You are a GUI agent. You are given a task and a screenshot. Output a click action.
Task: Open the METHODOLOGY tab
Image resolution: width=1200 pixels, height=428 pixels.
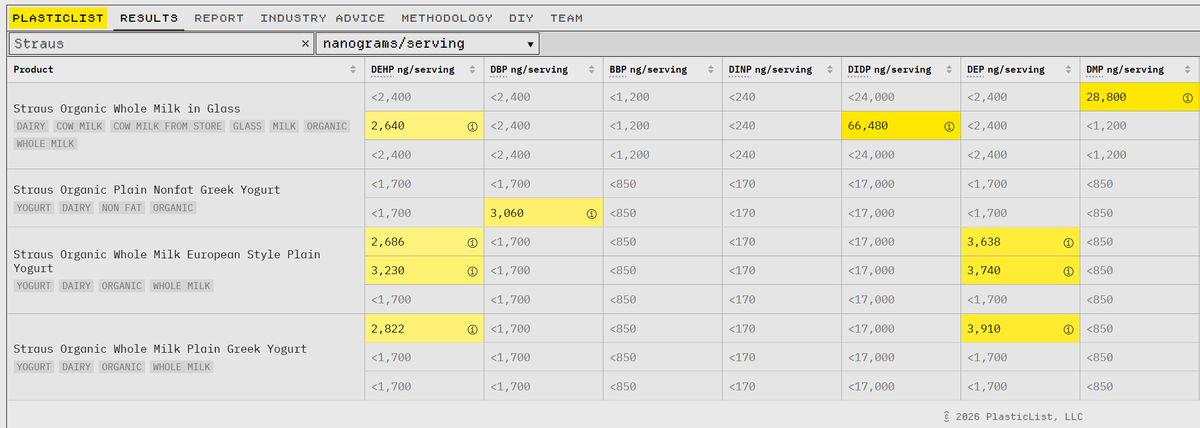(x=447, y=18)
